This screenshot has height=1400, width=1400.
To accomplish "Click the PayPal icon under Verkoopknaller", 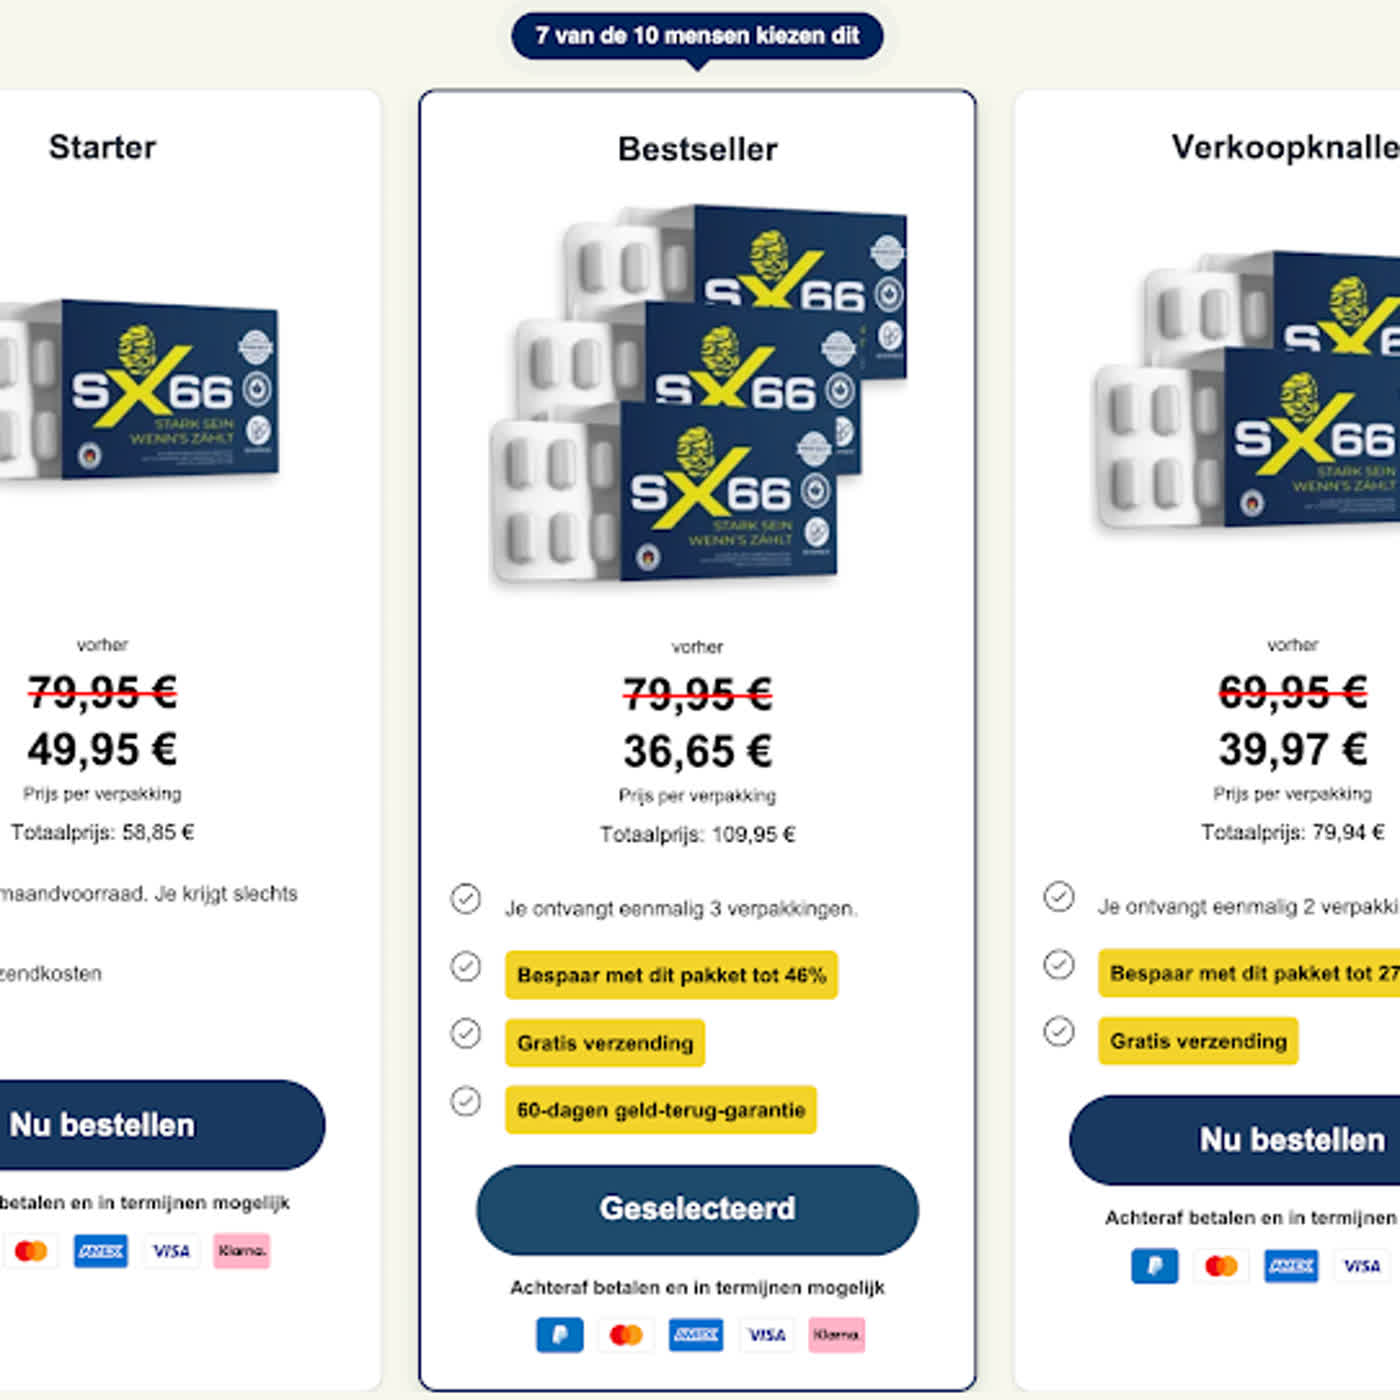I will click(x=1155, y=1265).
